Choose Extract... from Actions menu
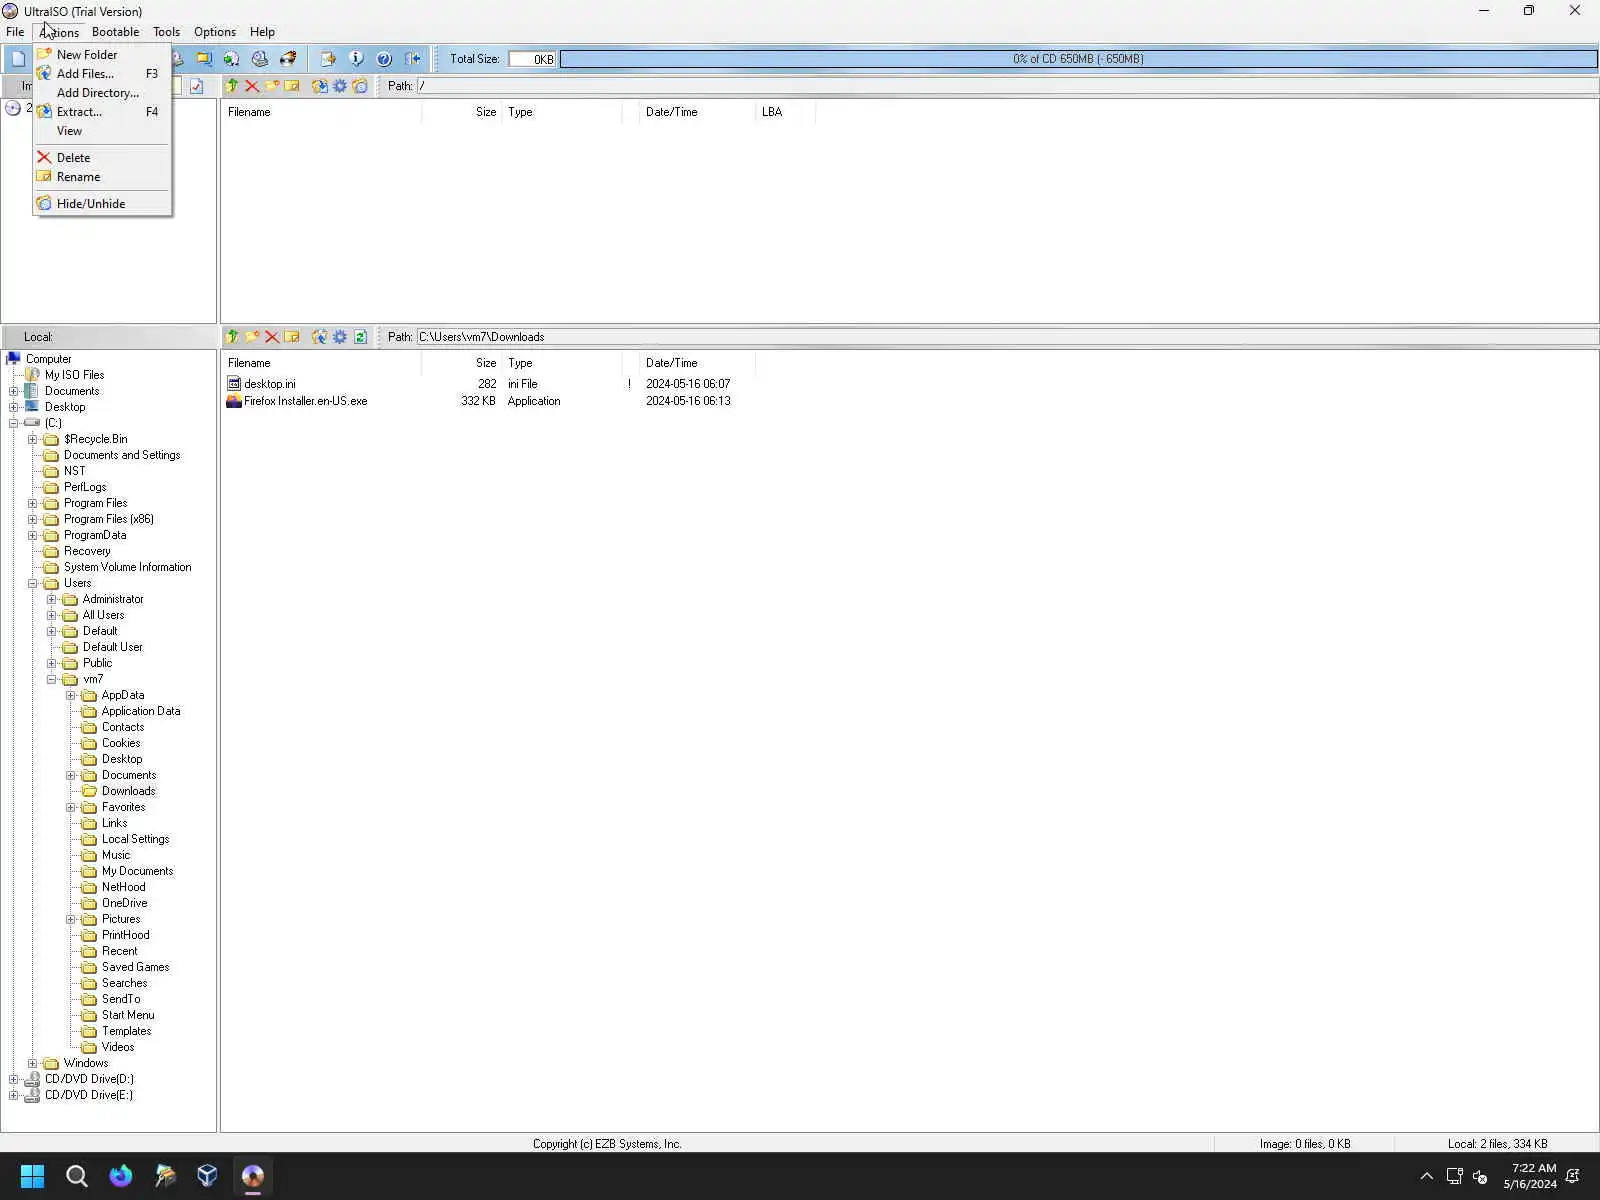Screen dimensions: 1600x1200 pyautogui.click(x=101, y=112)
